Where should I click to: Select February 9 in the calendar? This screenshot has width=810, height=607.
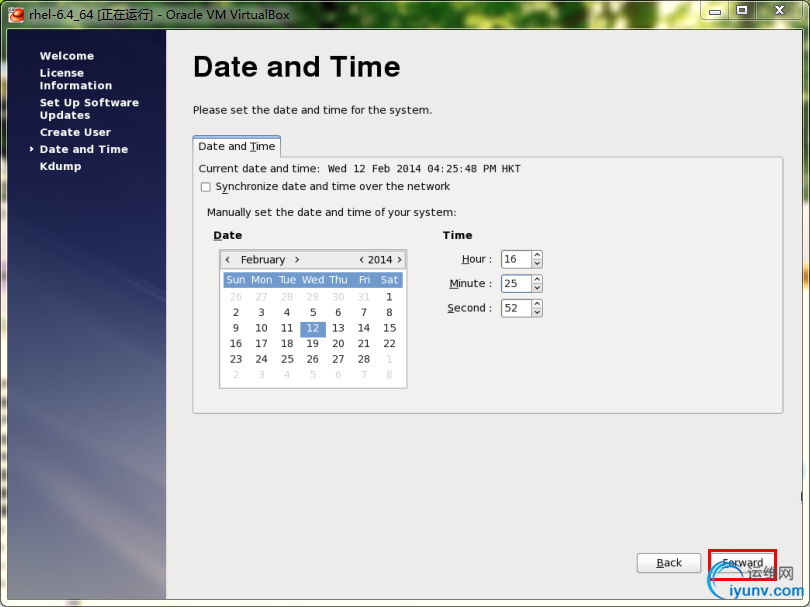click(x=236, y=328)
